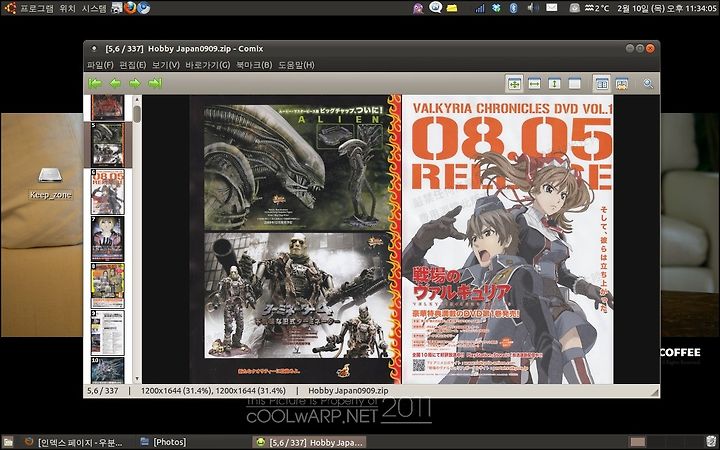Toggle double page mode

point(602,84)
